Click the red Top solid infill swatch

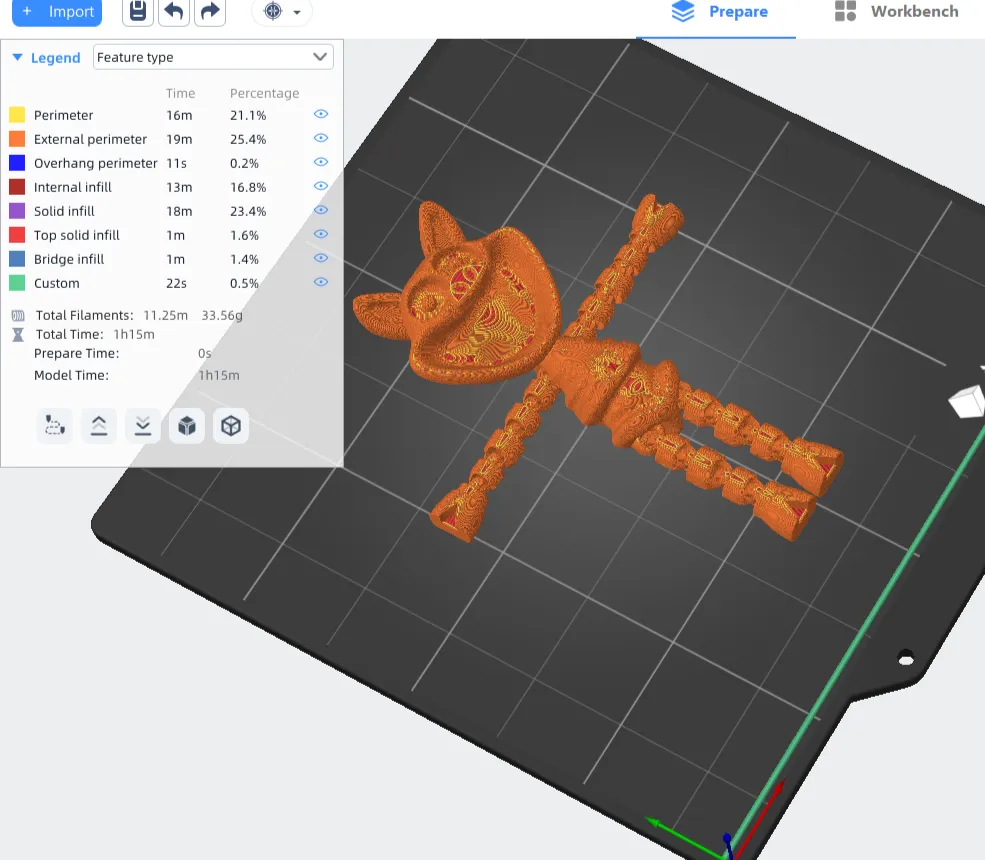click(x=17, y=235)
